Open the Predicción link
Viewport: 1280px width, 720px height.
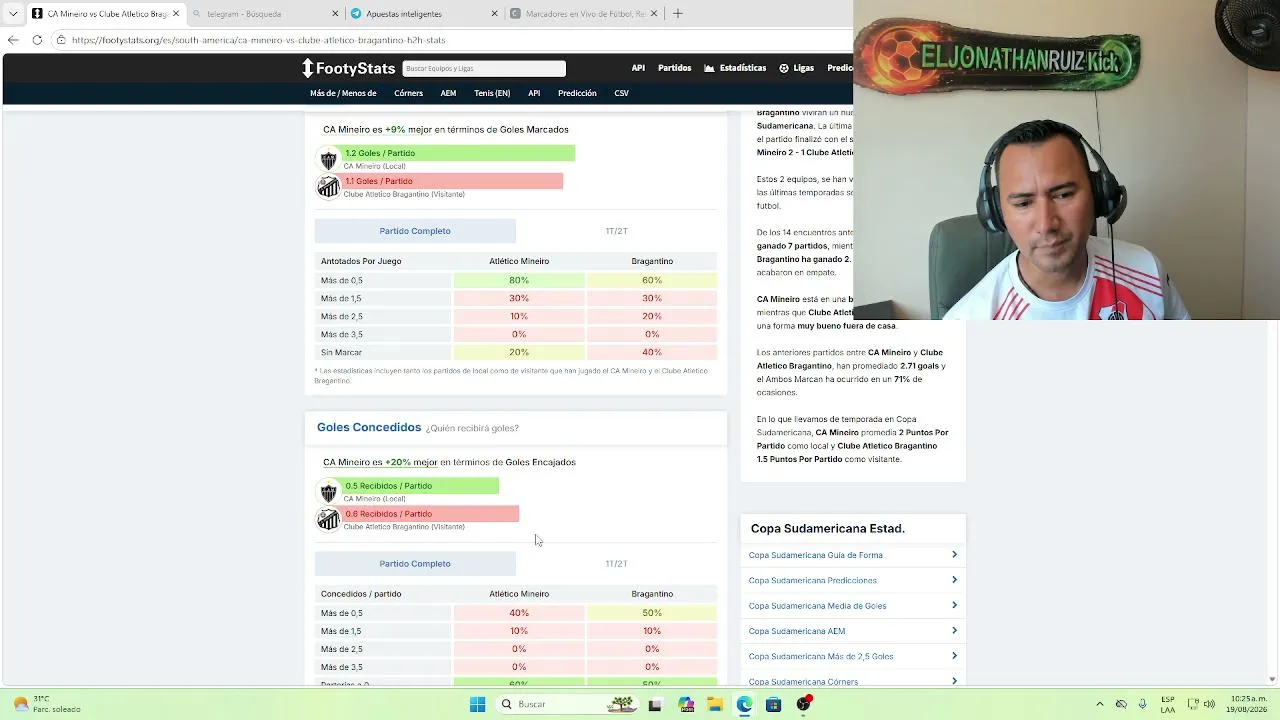tap(577, 93)
